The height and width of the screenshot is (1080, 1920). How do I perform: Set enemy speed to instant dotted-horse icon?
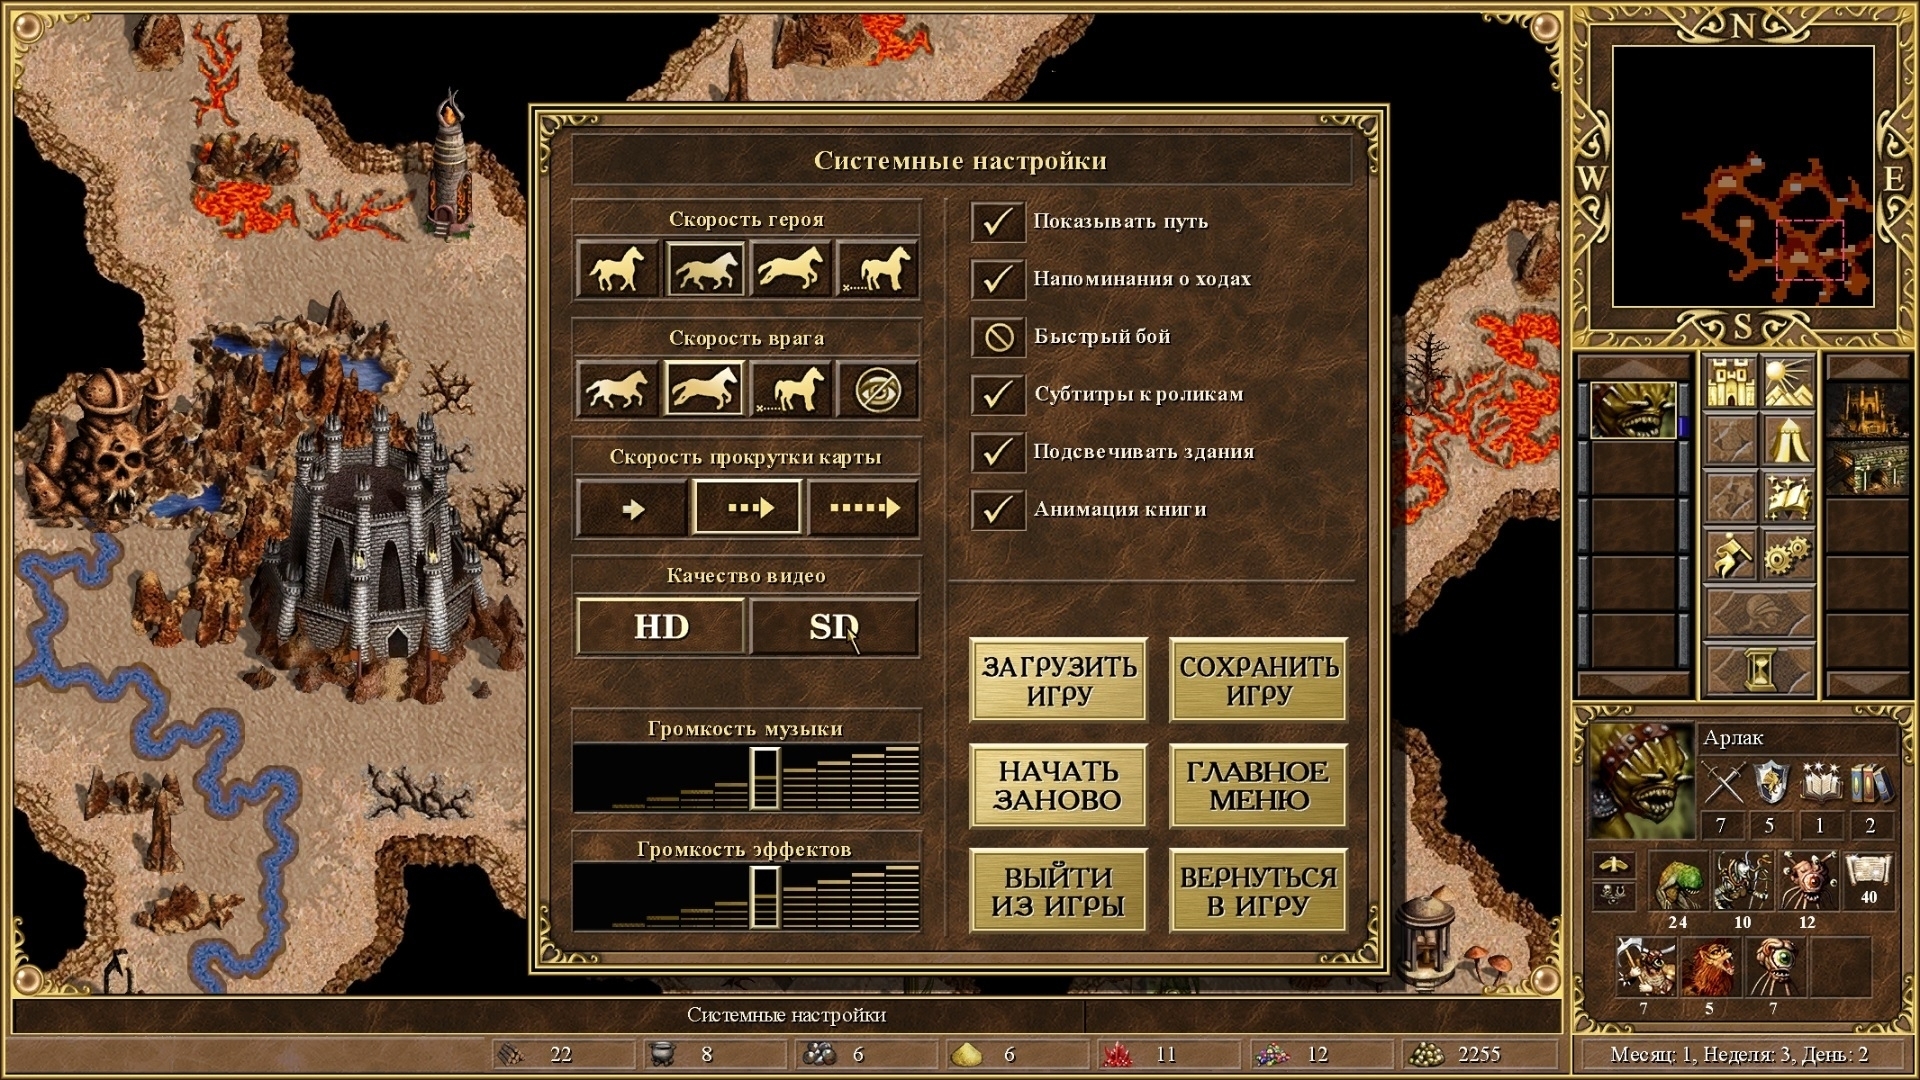pyautogui.click(x=790, y=388)
